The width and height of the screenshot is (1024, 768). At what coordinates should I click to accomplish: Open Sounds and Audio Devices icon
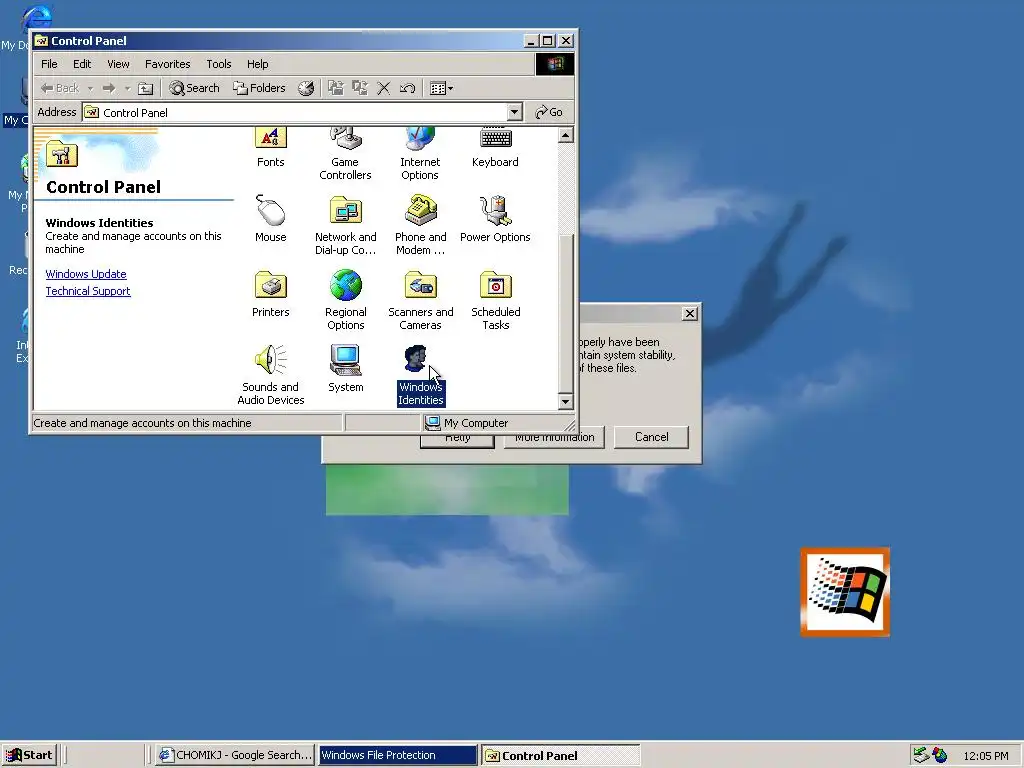point(270,376)
